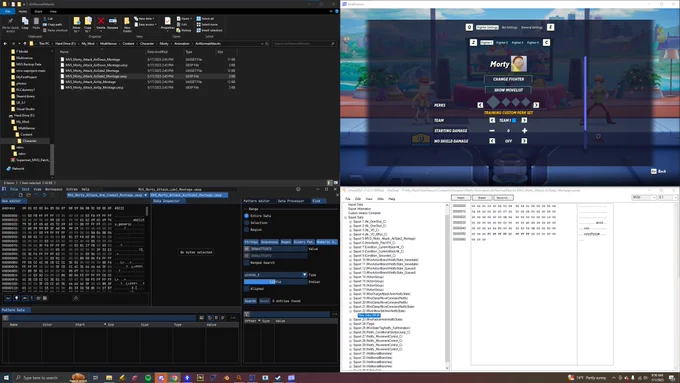Switch to the Sequences search tab
Viewport: 680px width, 383px height.
[x=269, y=242]
